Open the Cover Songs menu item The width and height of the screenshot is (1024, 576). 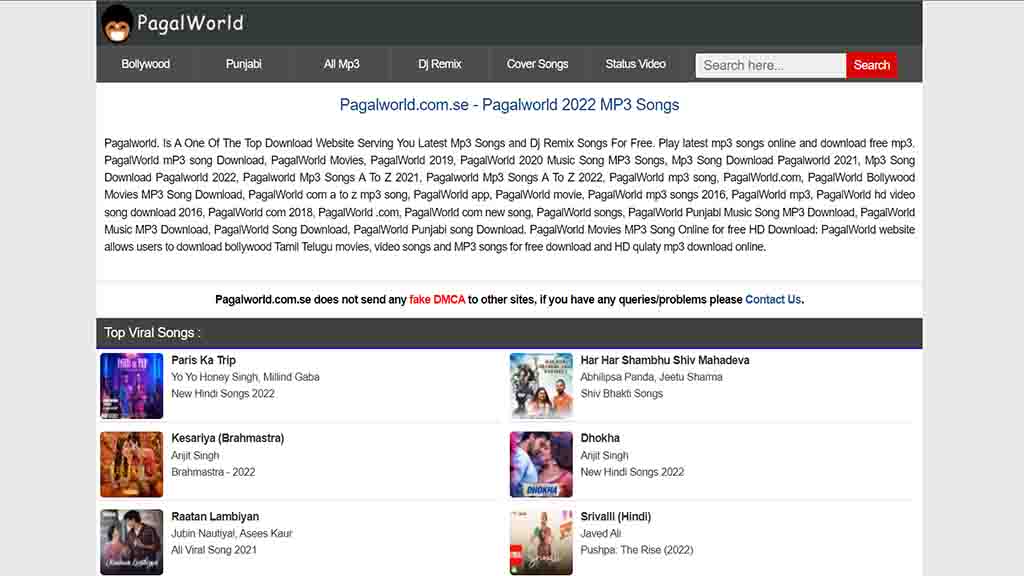(x=537, y=64)
